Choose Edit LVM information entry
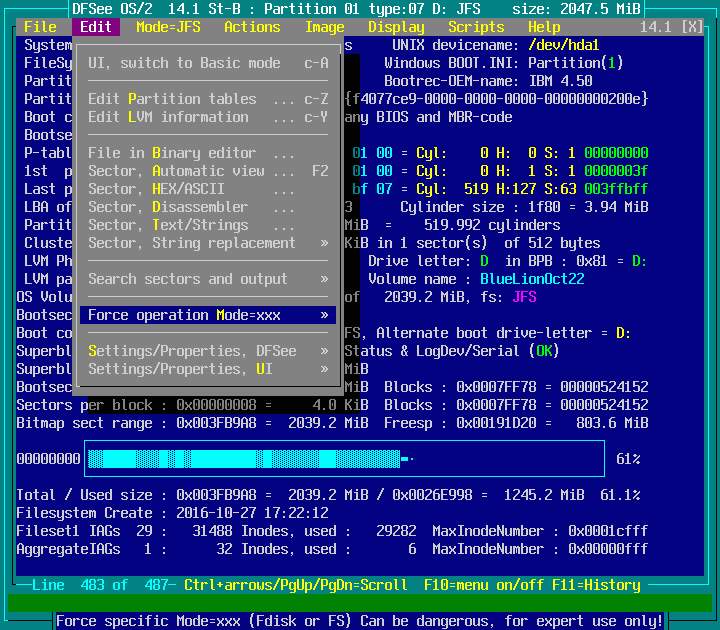The image size is (720, 630). 208,117
